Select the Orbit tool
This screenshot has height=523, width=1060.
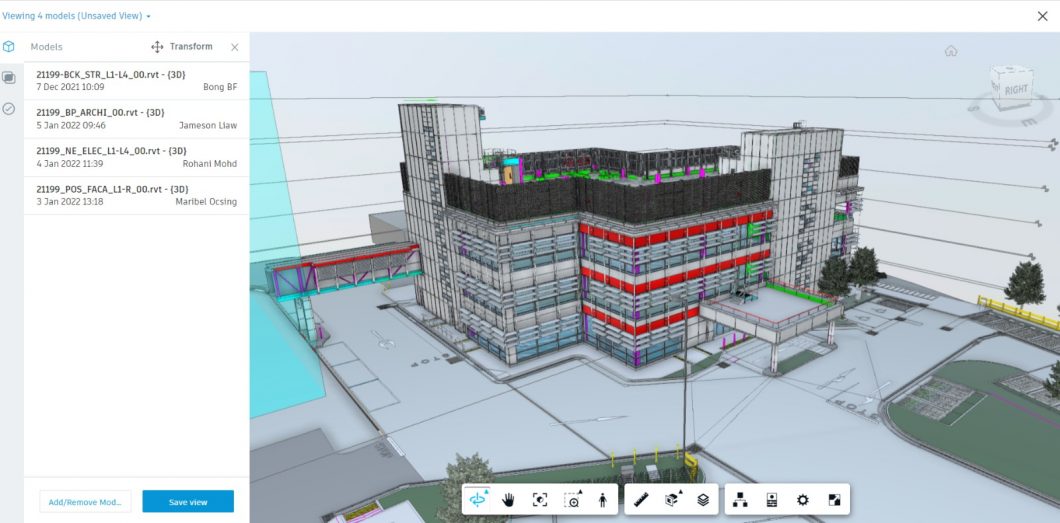477,499
